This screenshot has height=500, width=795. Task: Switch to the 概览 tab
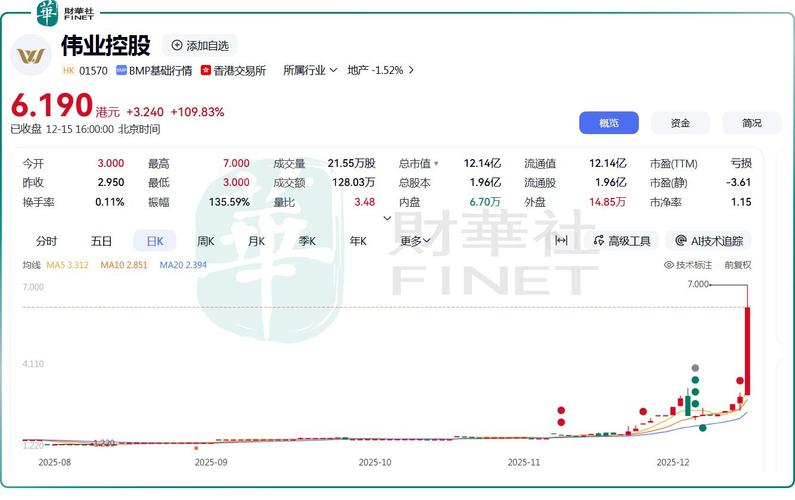click(609, 123)
